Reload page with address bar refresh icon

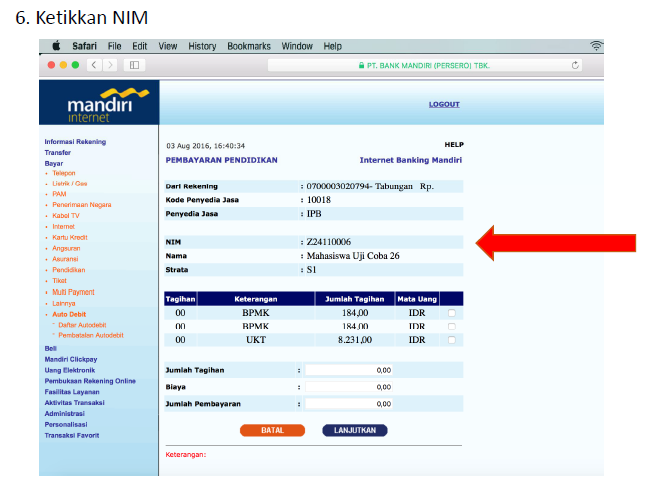575,65
